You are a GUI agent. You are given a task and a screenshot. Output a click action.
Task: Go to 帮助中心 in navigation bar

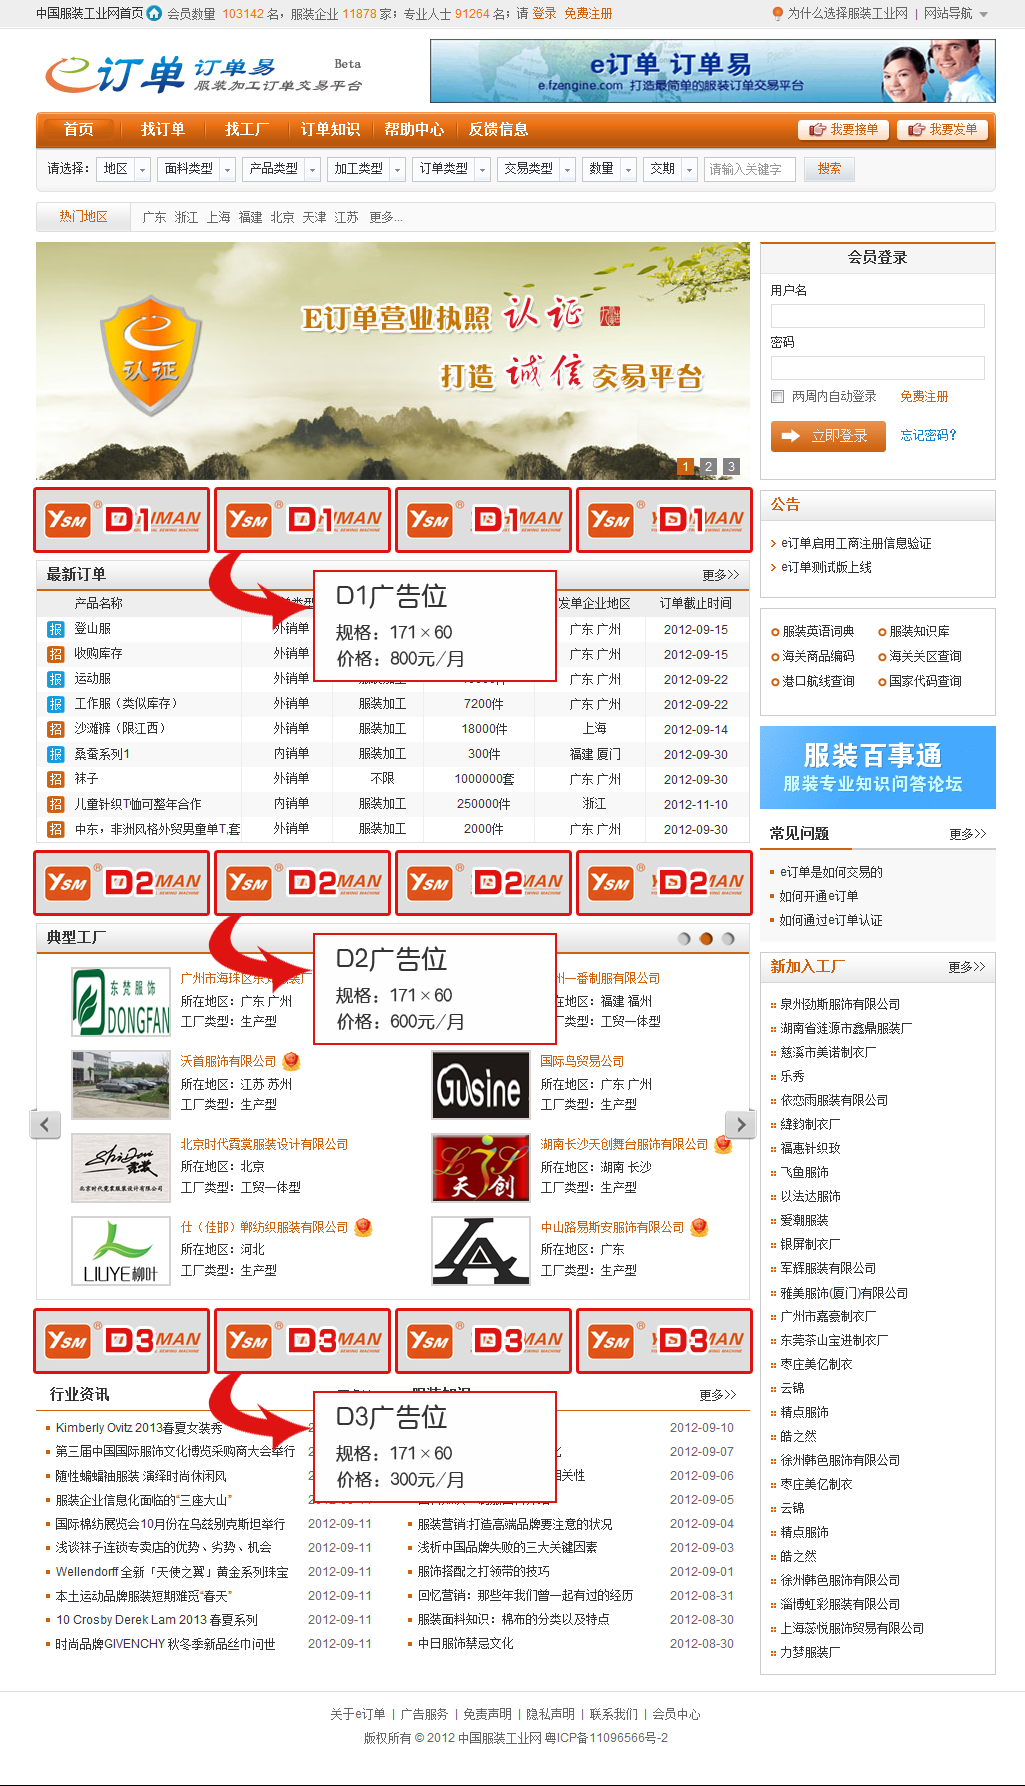[414, 129]
